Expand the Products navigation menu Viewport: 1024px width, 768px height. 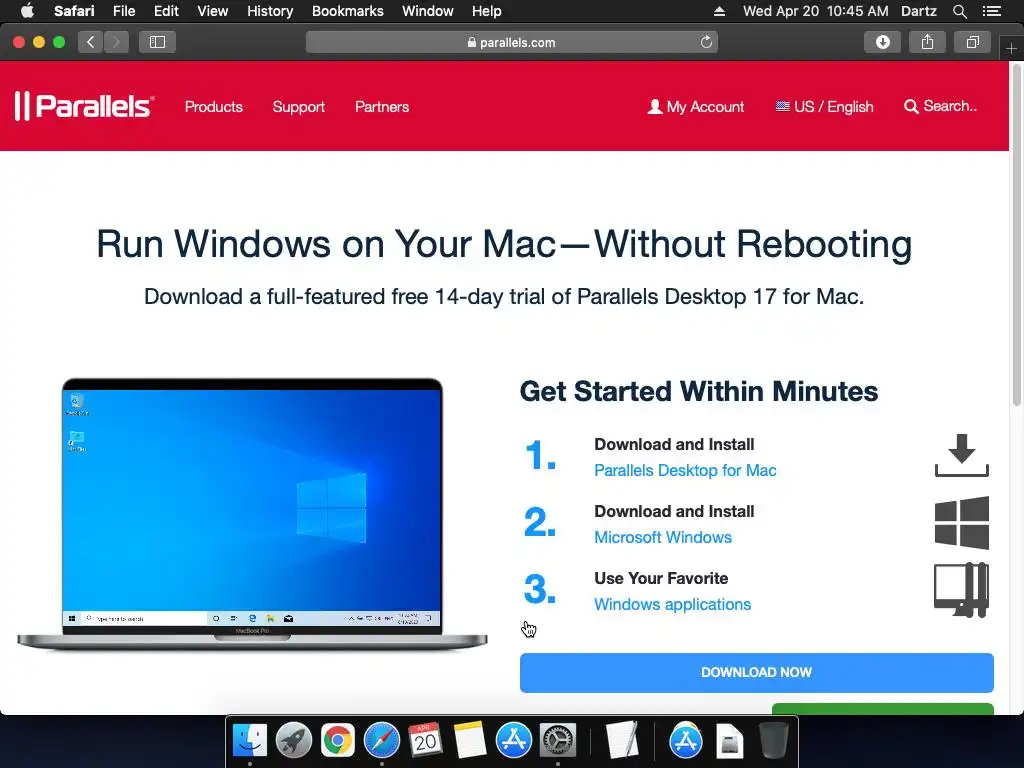click(214, 106)
